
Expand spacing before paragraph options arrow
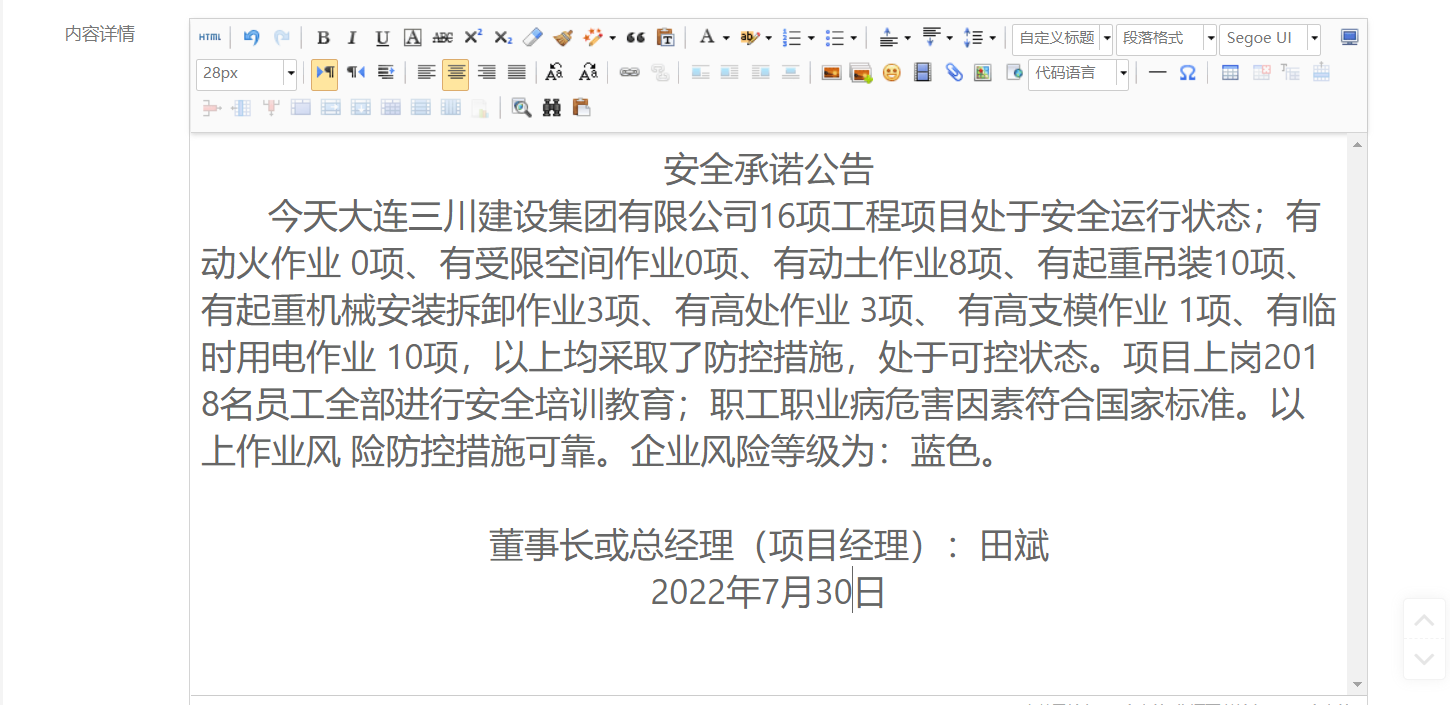[x=907, y=39]
